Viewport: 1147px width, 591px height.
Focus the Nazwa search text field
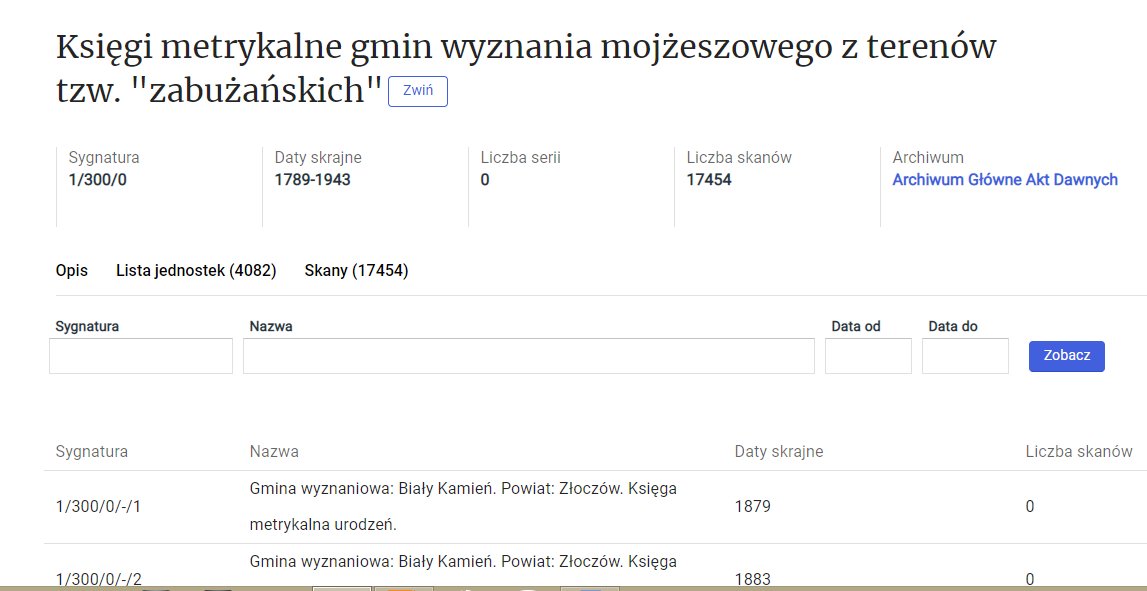528,356
